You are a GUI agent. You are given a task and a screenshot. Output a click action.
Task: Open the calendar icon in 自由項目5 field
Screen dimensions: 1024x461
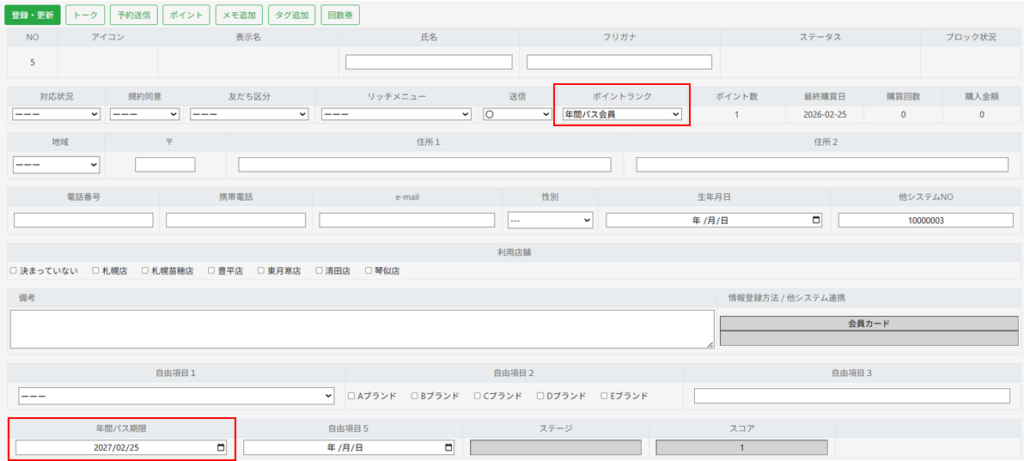pos(448,447)
